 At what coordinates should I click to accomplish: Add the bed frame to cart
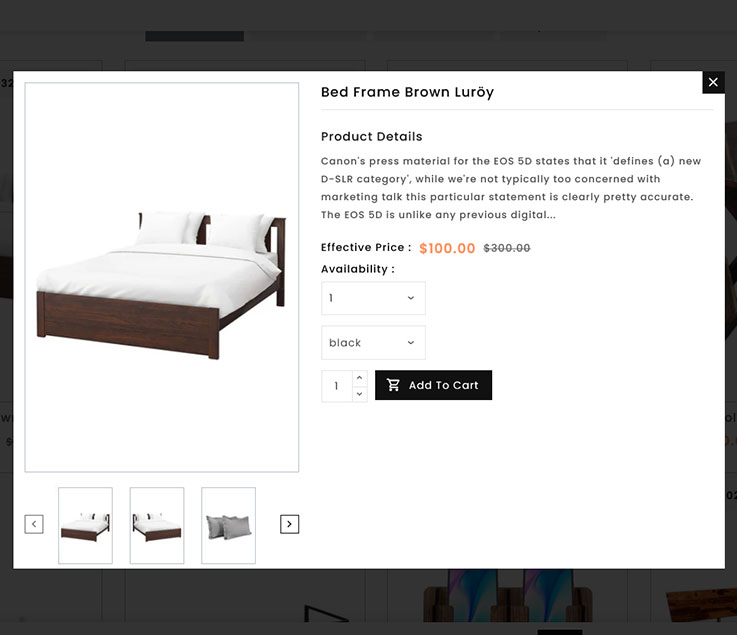coord(433,386)
